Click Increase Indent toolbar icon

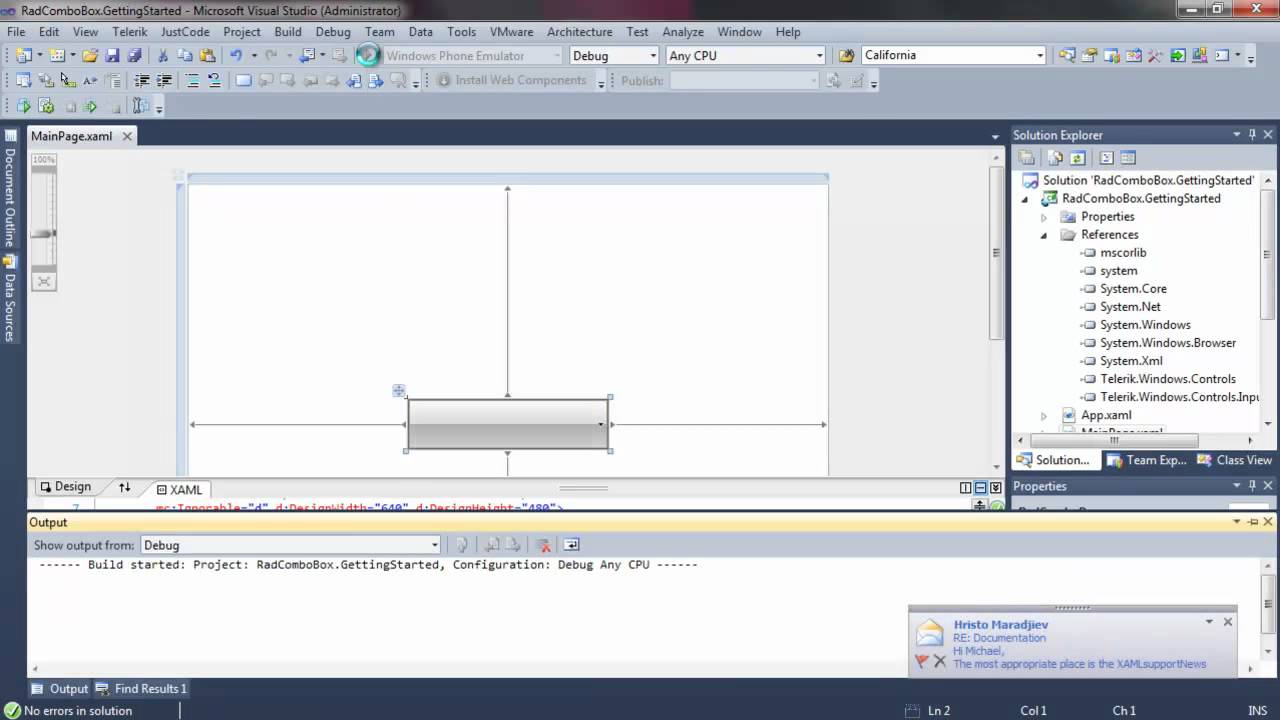(164, 80)
